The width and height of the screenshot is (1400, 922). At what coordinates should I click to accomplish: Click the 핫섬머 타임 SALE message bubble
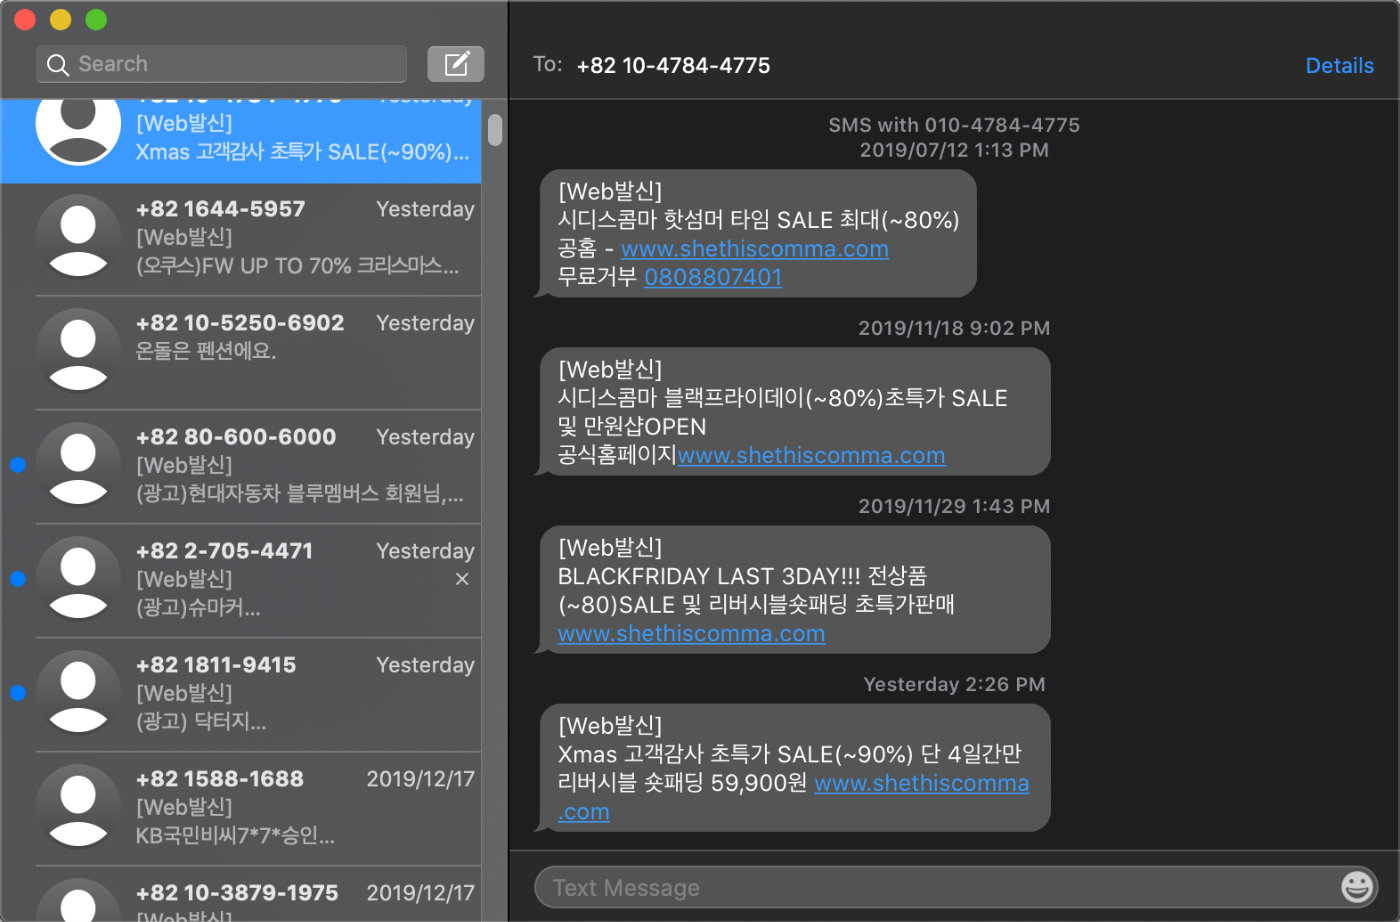[757, 233]
